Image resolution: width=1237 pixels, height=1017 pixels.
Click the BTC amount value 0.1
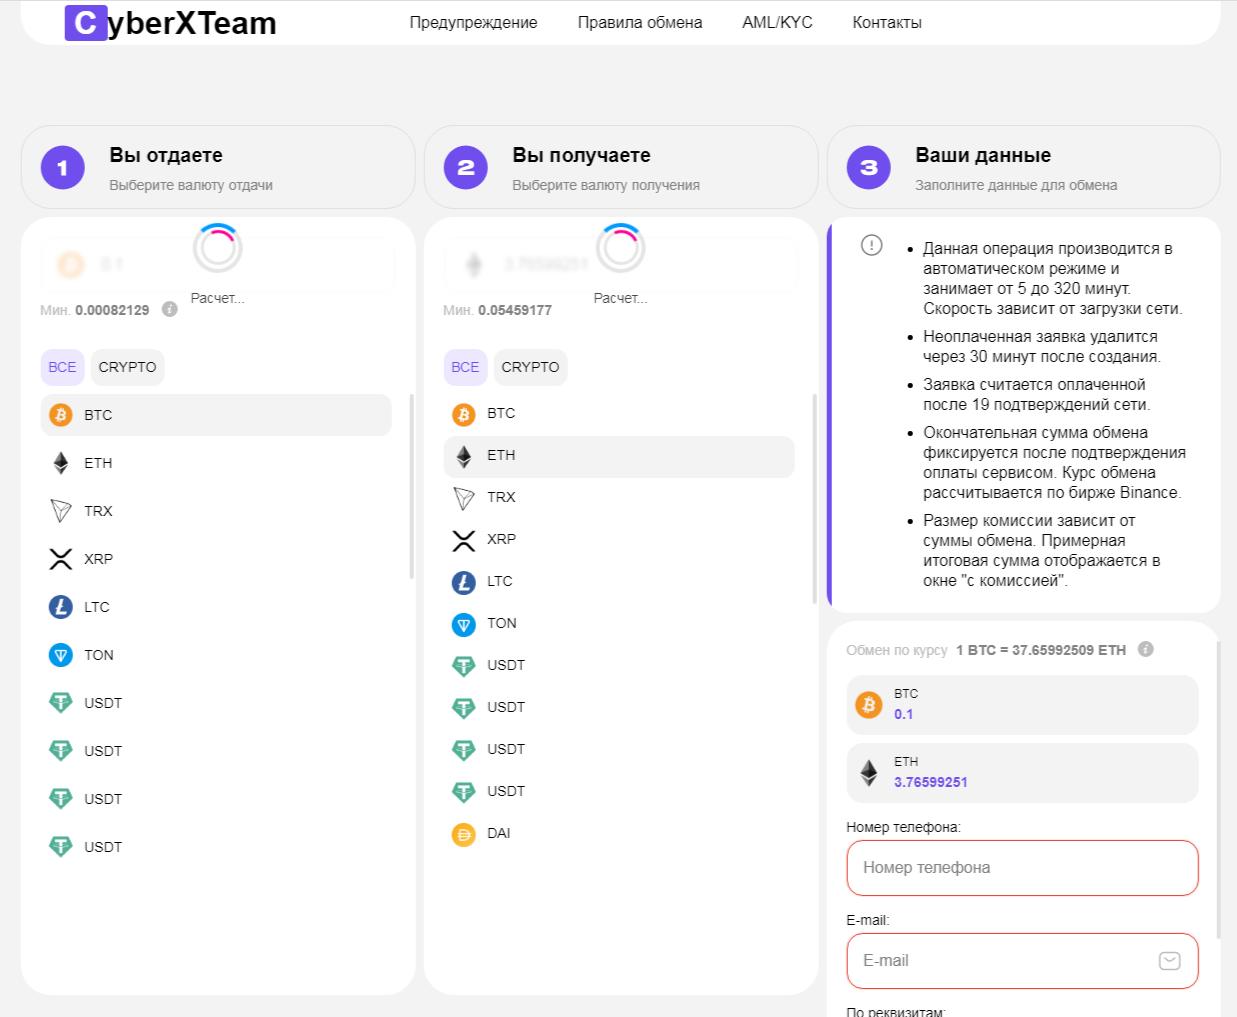pos(904,714)
